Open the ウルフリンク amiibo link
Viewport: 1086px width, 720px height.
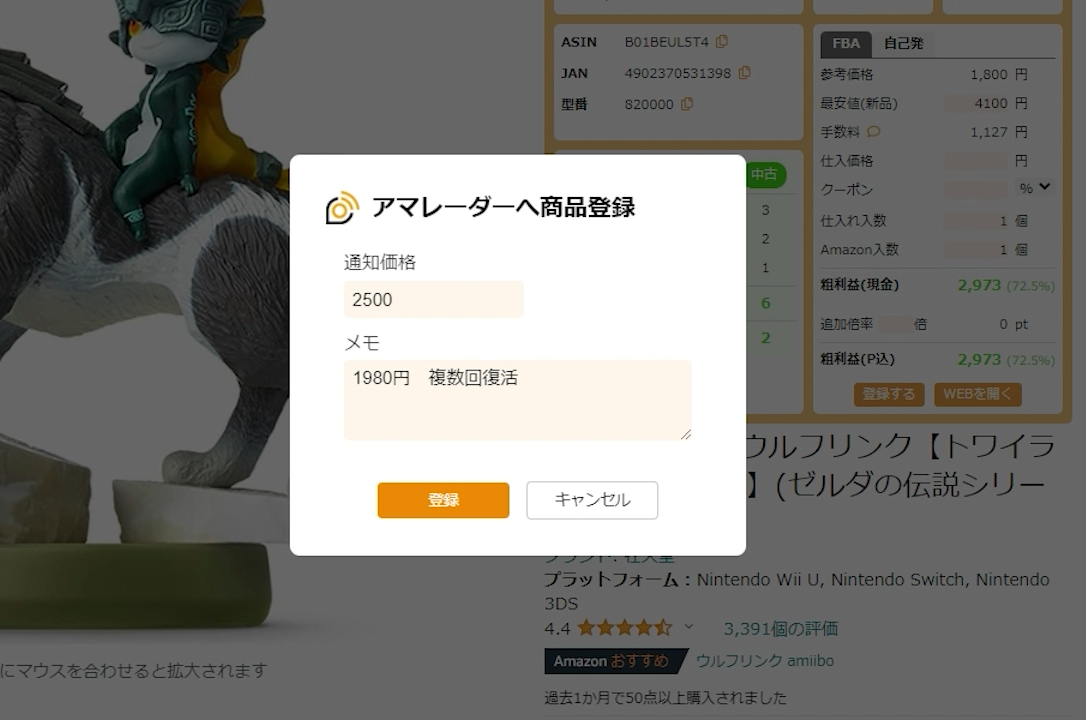coord(765,660)
